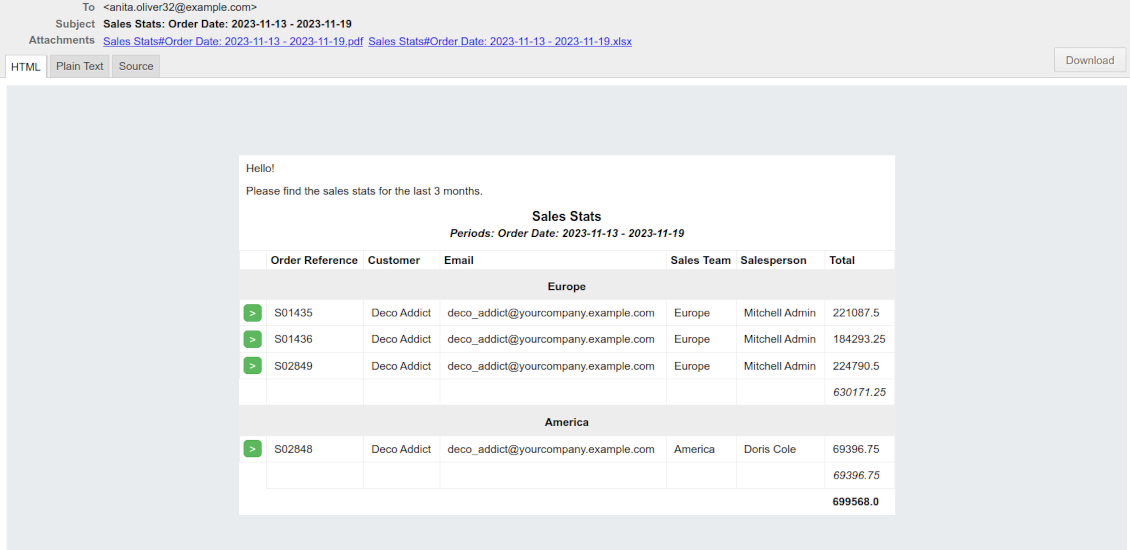Viewport: 1130px width, 550px height.
Task: Click the Hello! greeting text
Action: 260,168
